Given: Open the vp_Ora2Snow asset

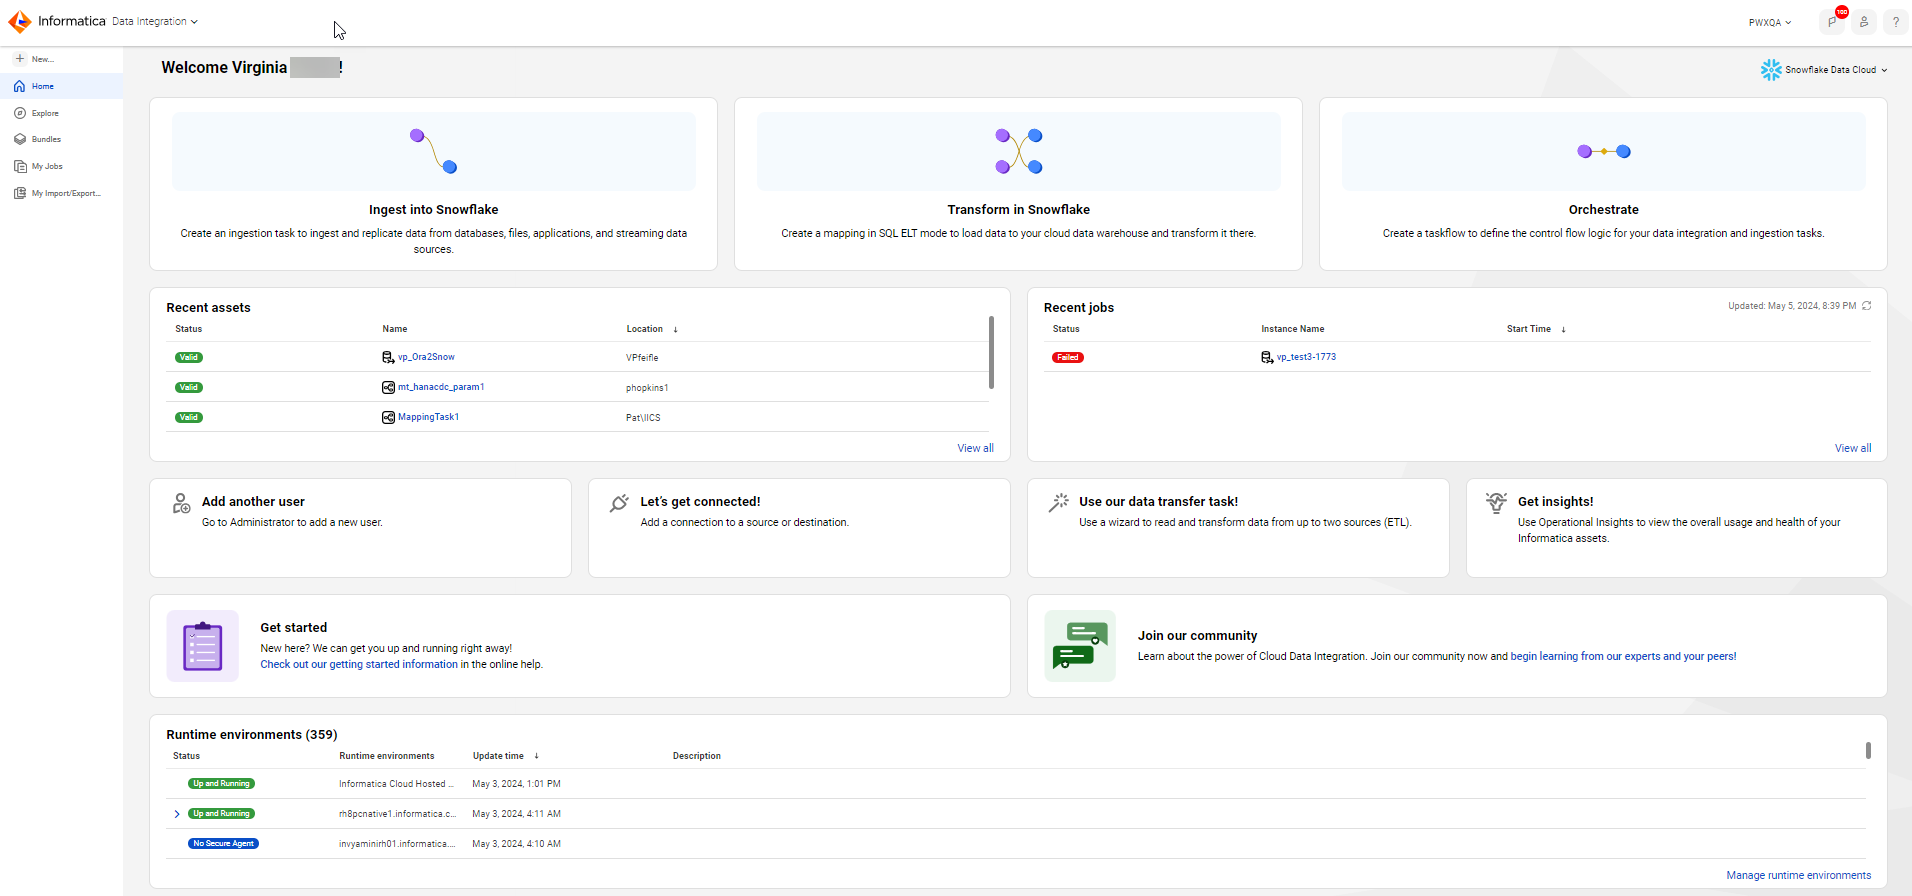Looking at the screenshot, I should [x=426, y=357].
